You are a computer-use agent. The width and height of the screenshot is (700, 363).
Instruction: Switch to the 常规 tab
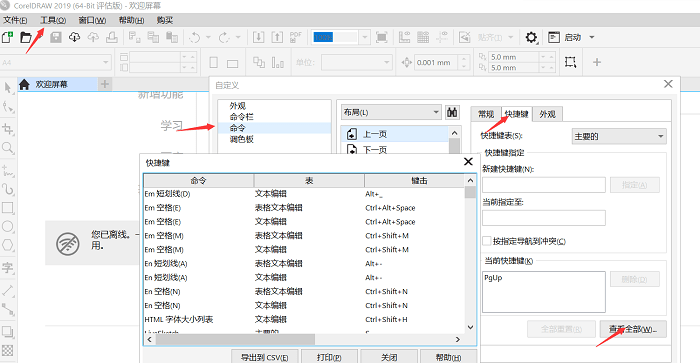(x=486, y=114)
